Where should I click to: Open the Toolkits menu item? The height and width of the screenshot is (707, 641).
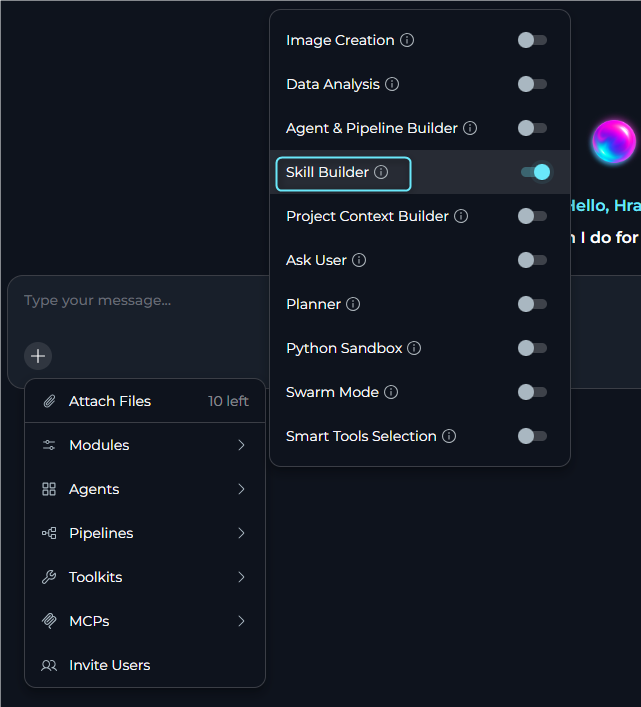point(145,577)
